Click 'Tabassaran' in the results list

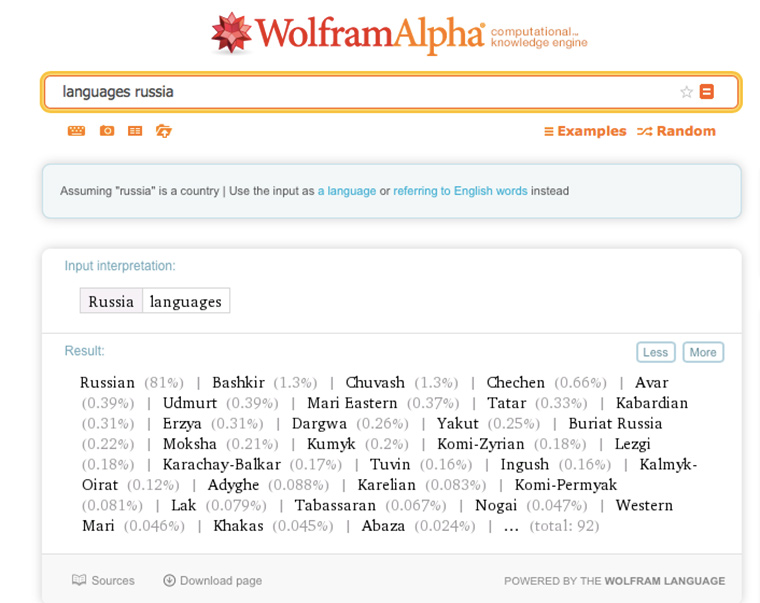pyautogui.click(x=335, y=505)
